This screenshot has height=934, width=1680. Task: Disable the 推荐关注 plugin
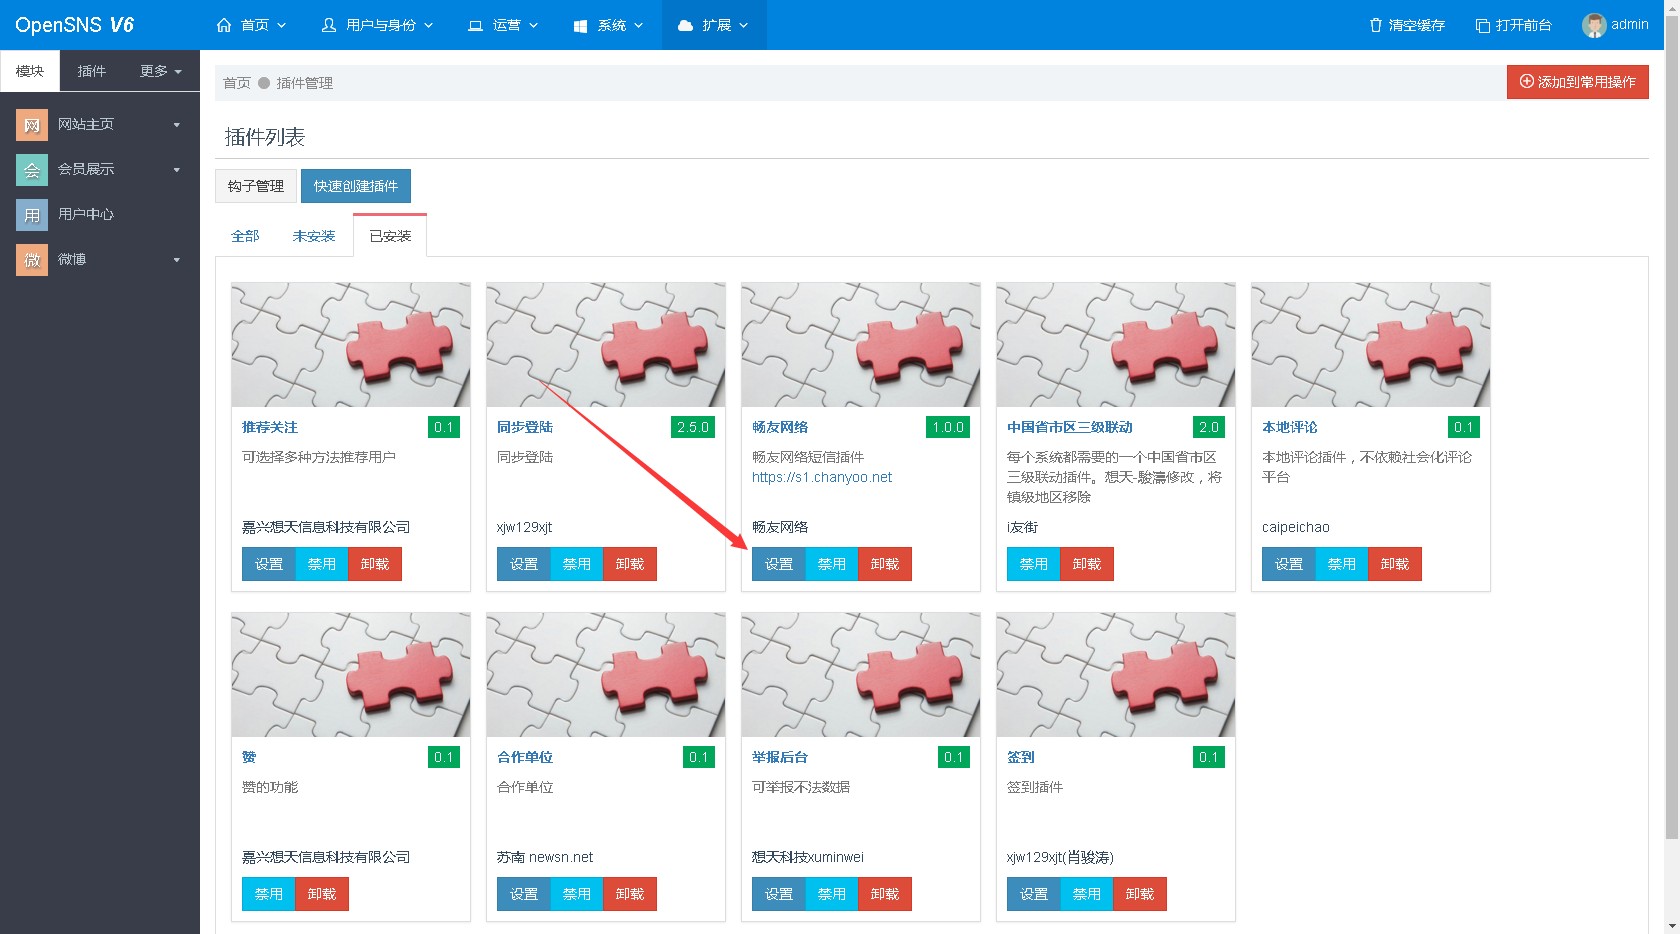click(x=322, y=564)
